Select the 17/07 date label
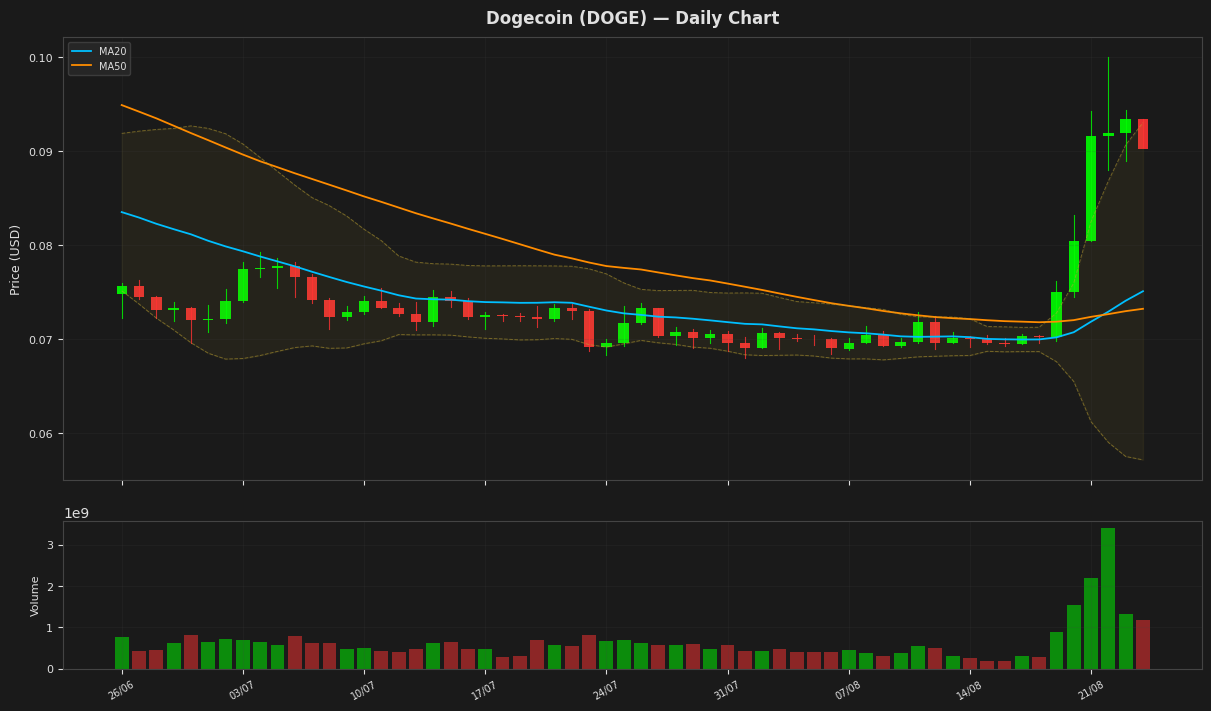 pos(484,690)
